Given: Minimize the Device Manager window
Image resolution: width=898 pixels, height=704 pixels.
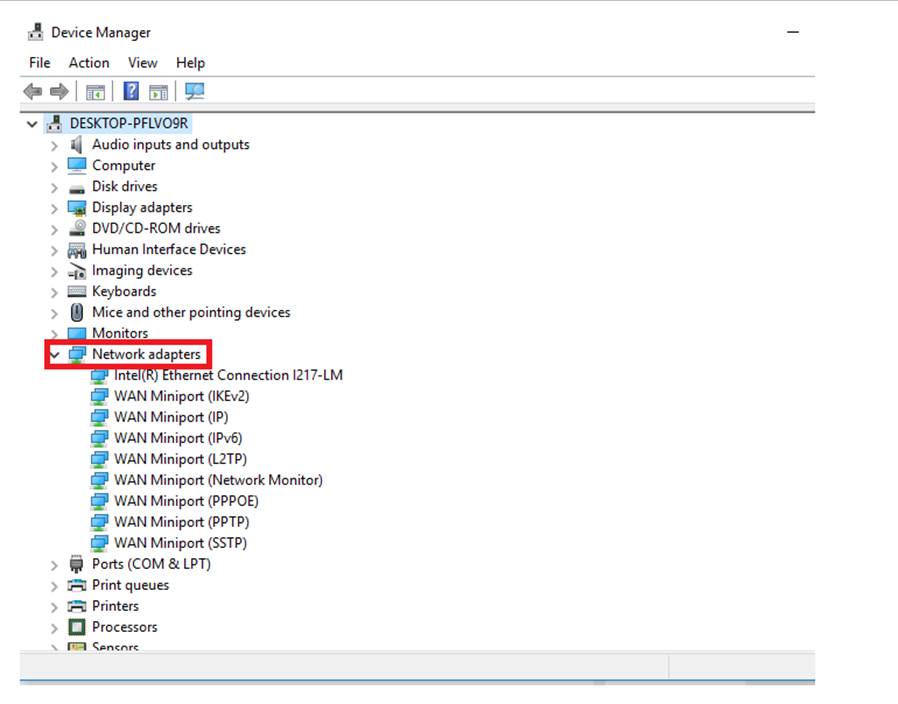Looking at the screenshot, I should [x=793, y=32].
